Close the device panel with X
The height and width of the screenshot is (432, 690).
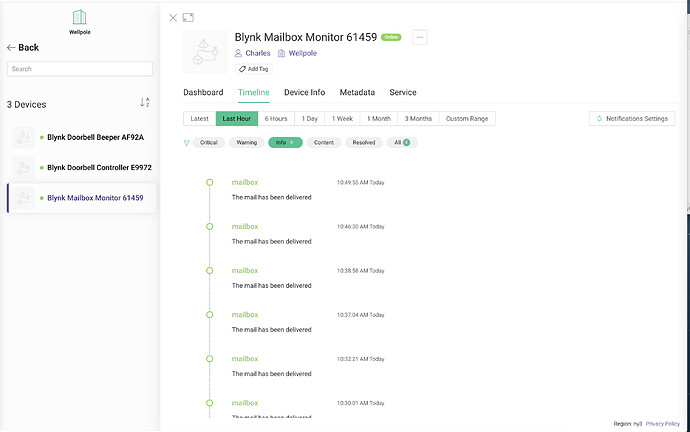[x=173, y=18]
